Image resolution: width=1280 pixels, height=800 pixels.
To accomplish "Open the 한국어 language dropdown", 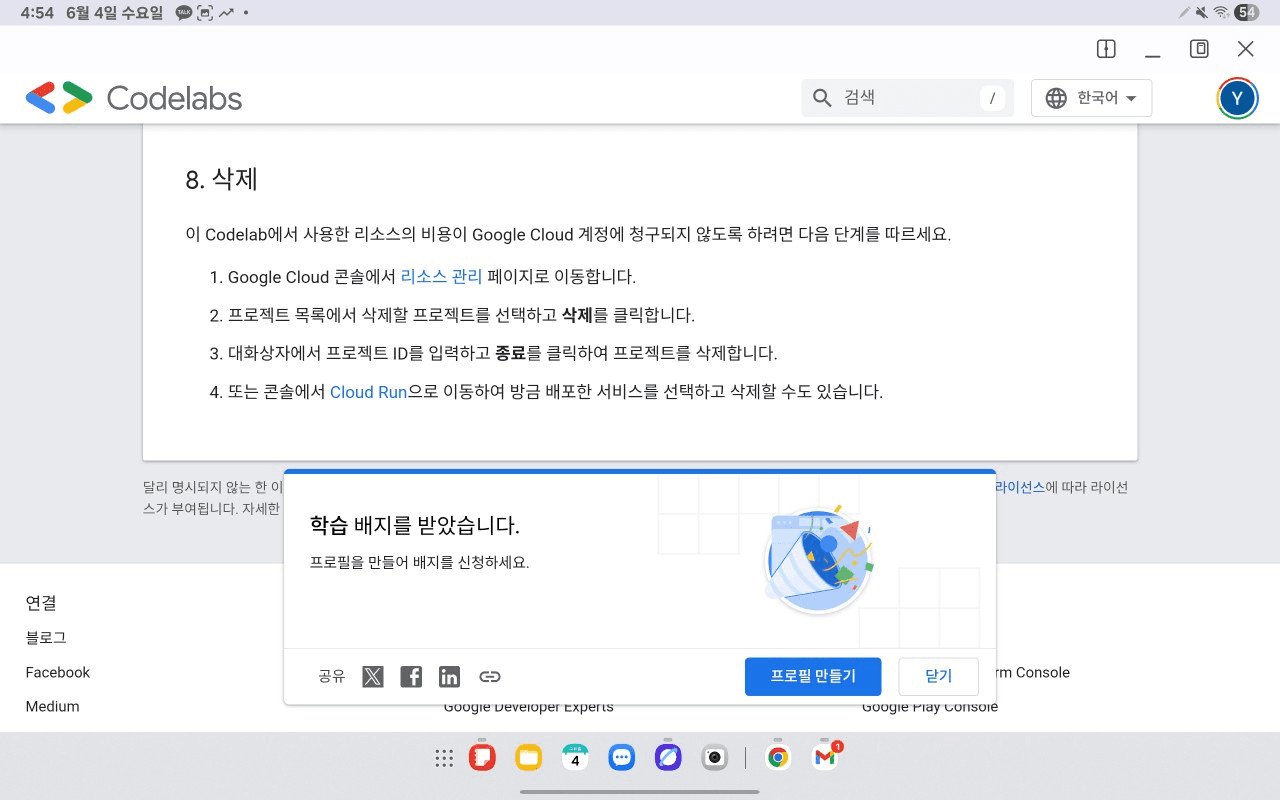I will tap(1091, 98).
